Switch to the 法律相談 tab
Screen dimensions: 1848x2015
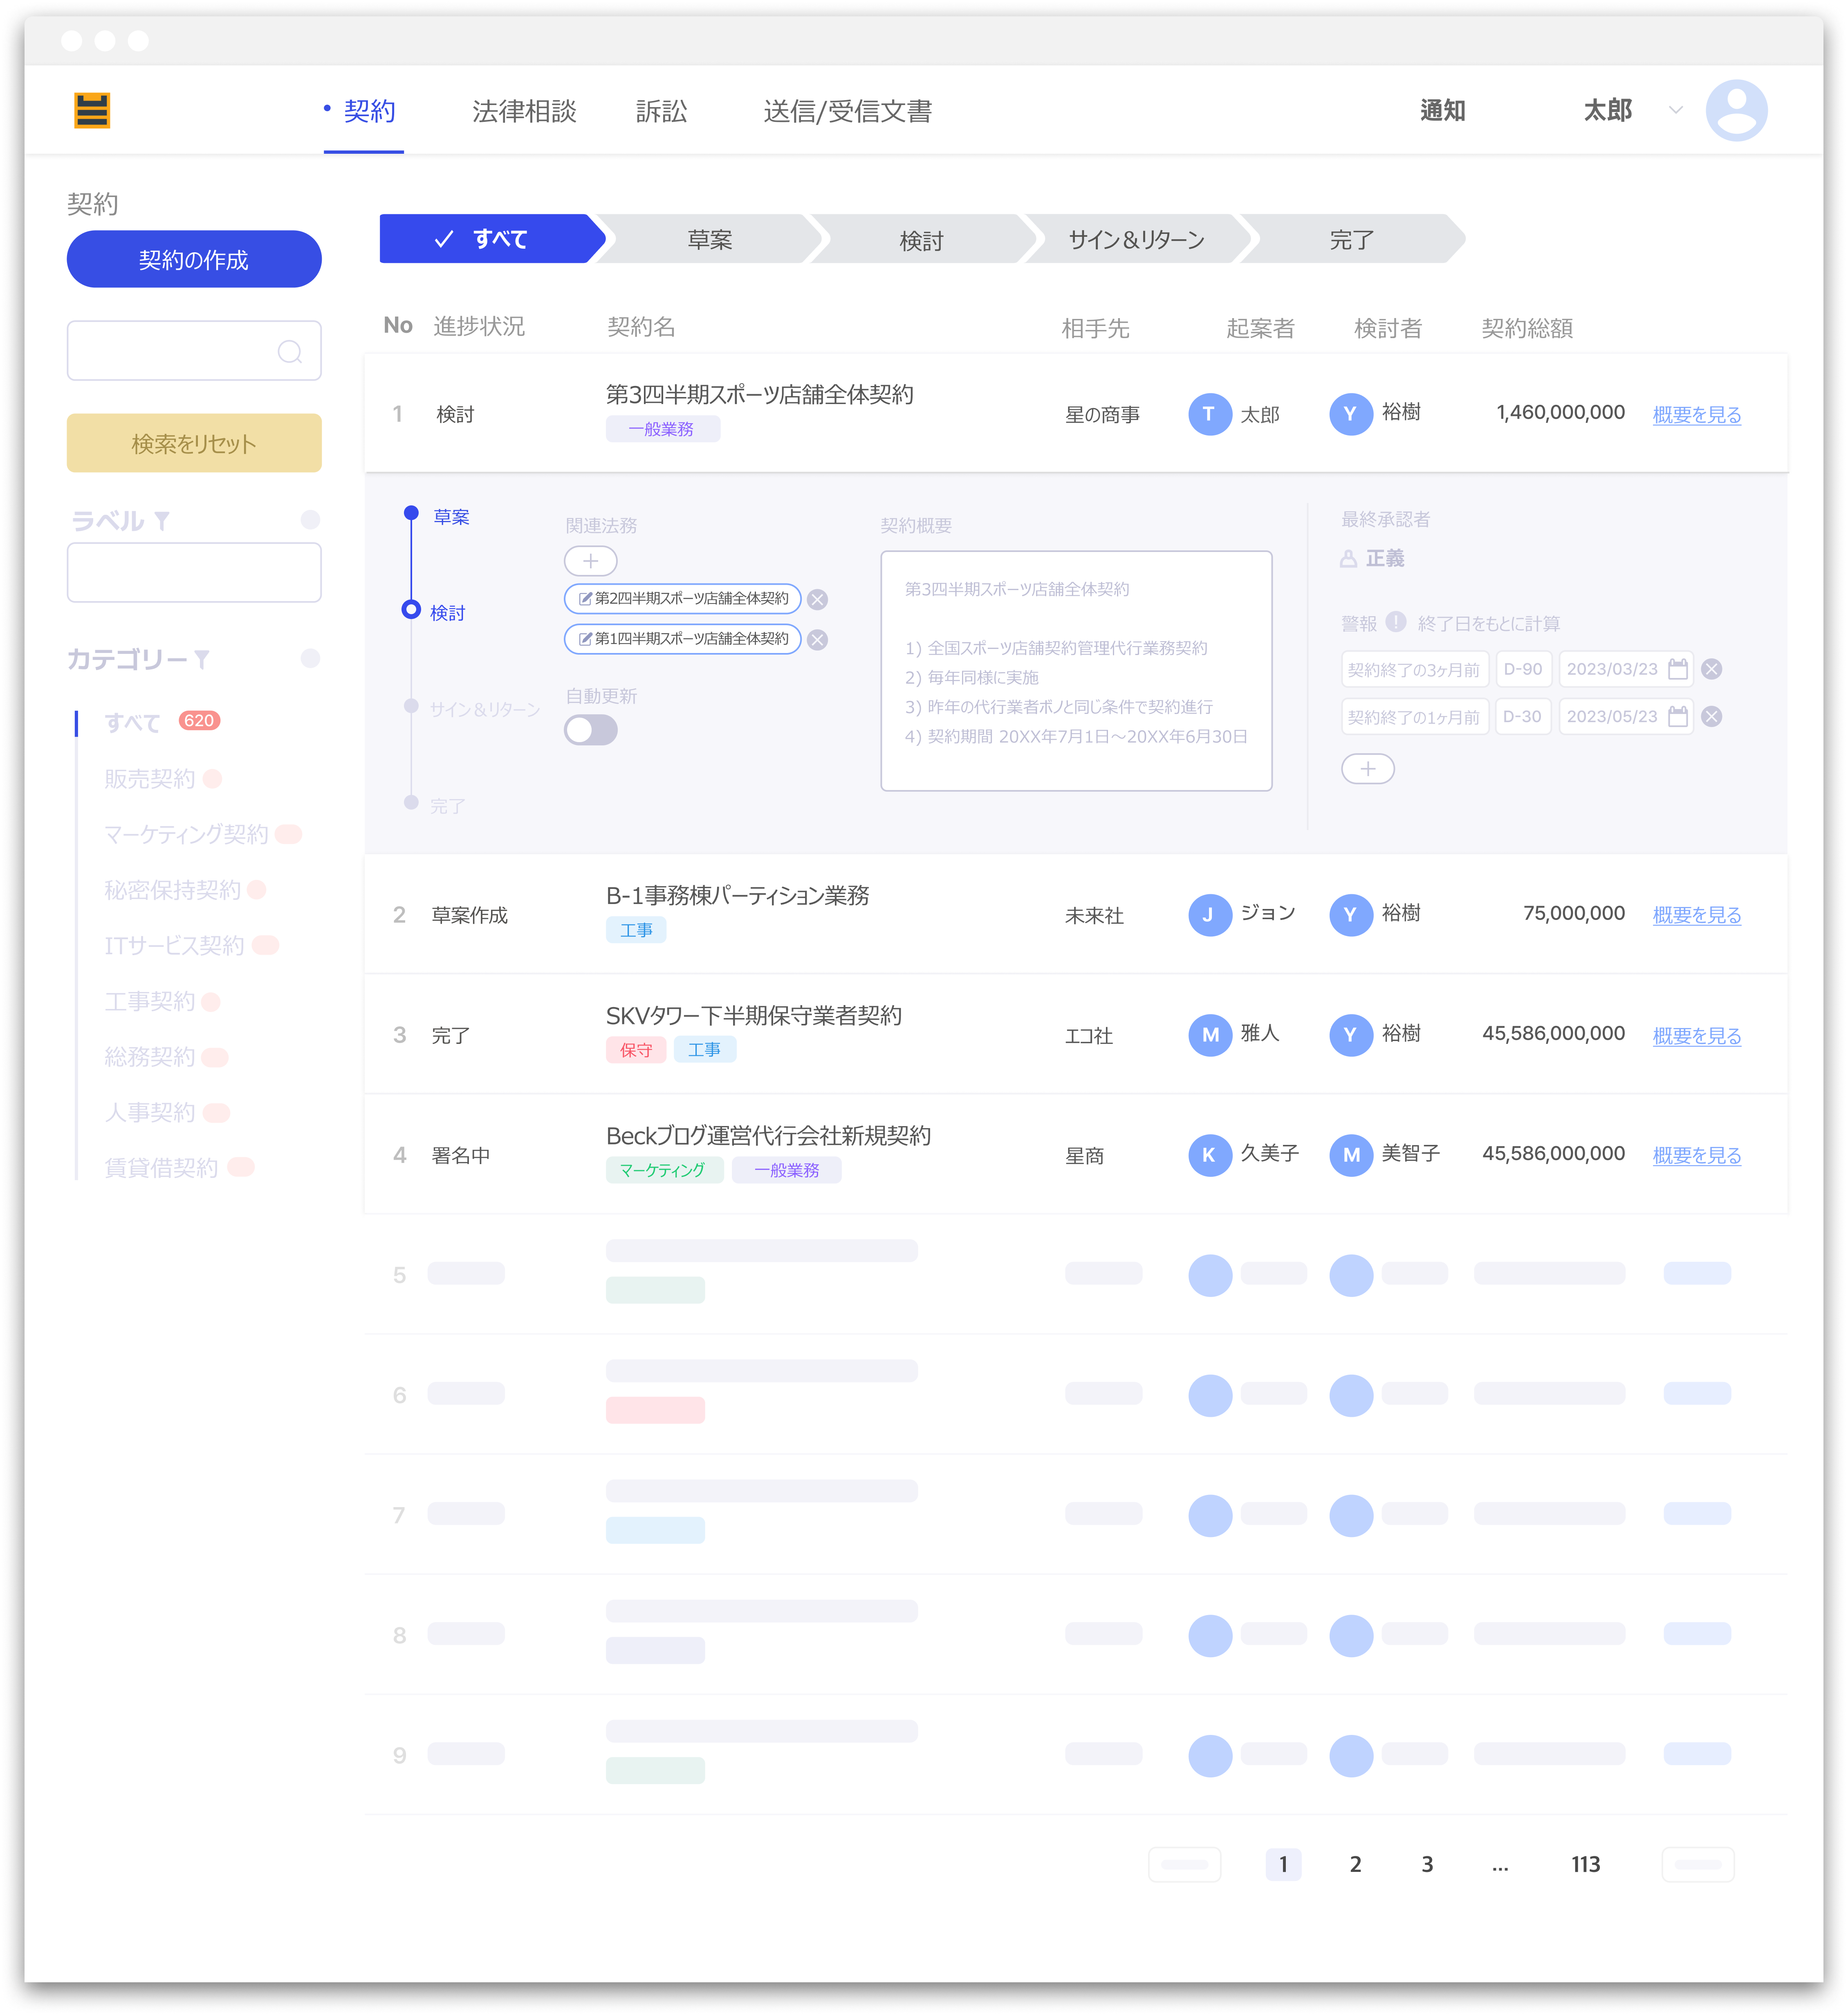(x=524, y=111)
